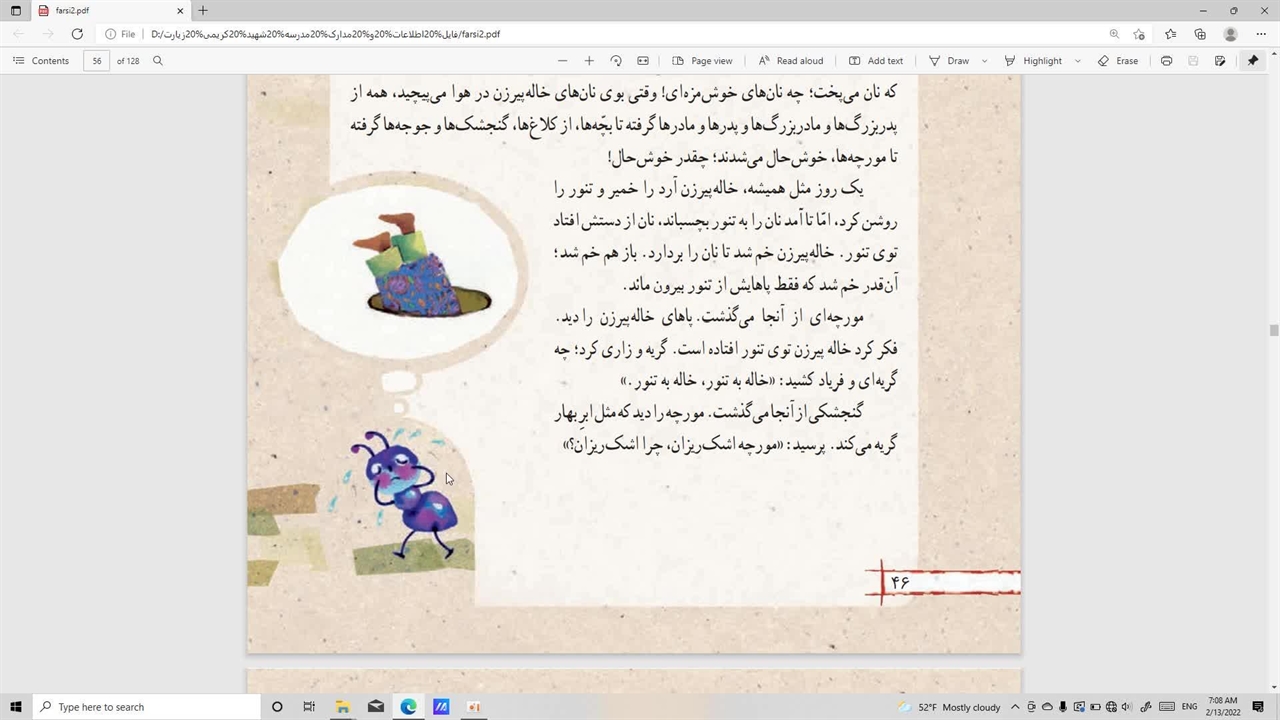The image size is (1280, 720).
Task: Refresh the current page
Action: coord(77,34)
